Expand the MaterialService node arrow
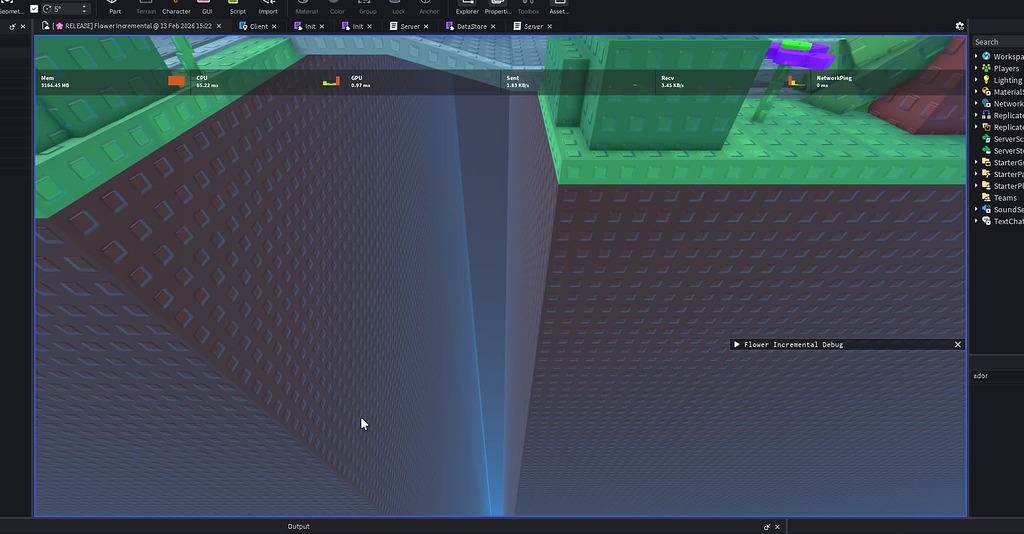The image size is (1024, 534). (x=976, y=92)
